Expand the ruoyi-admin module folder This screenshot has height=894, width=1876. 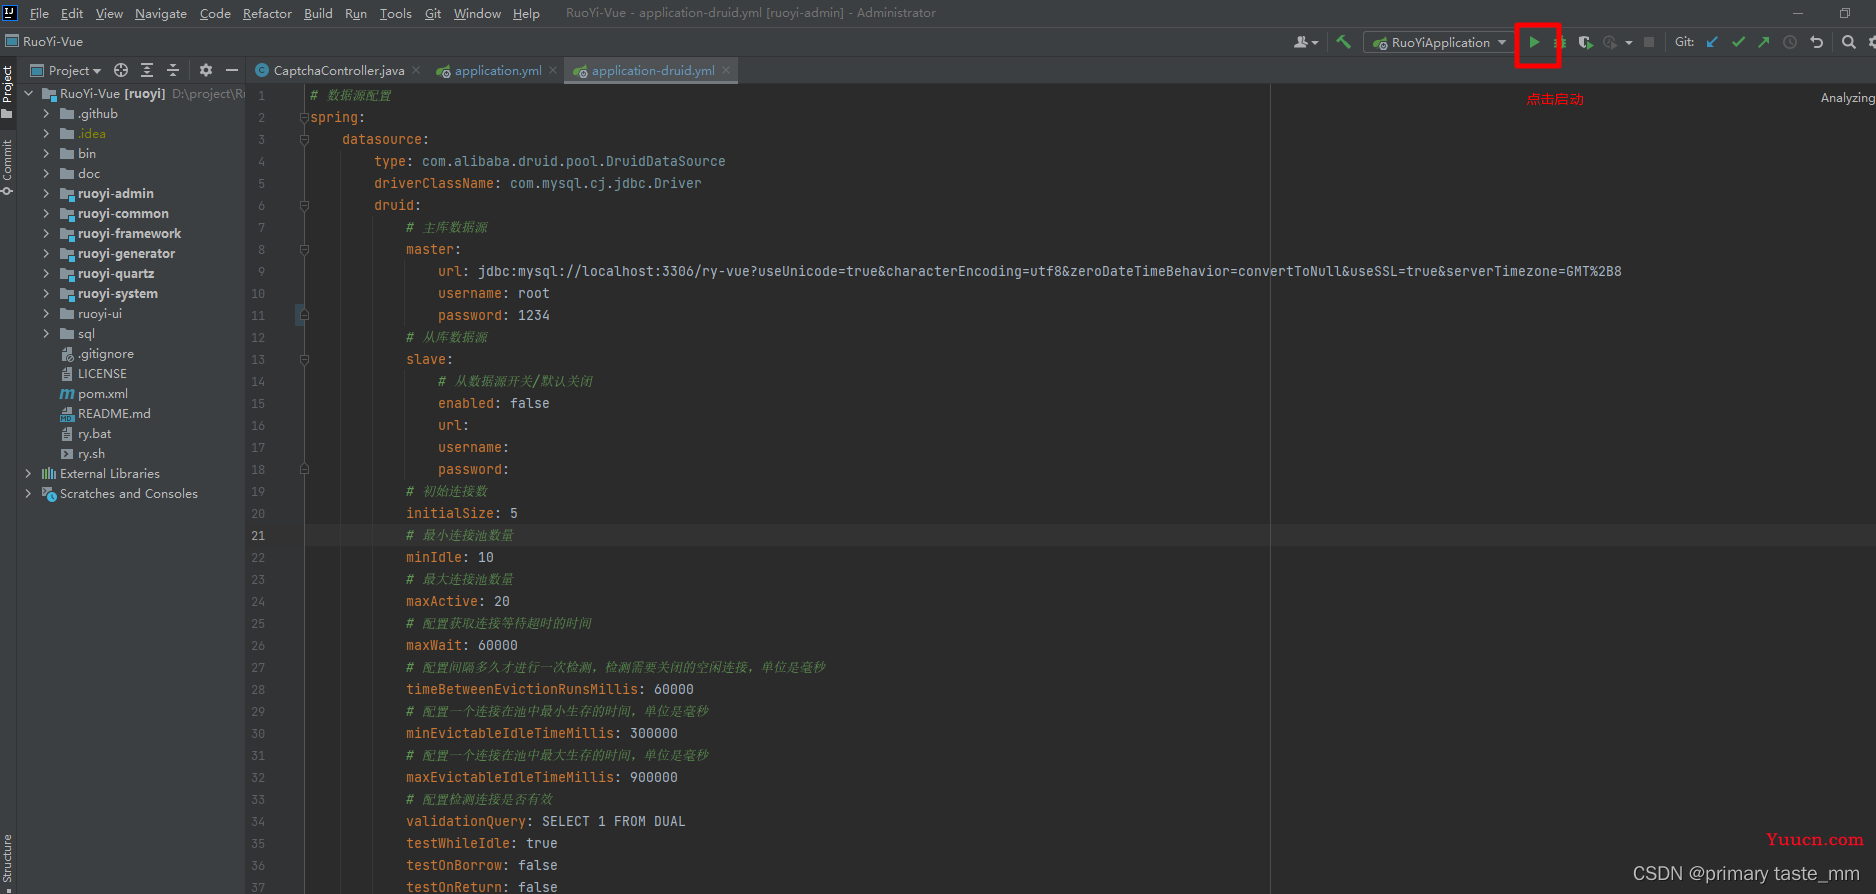[46, 193]
